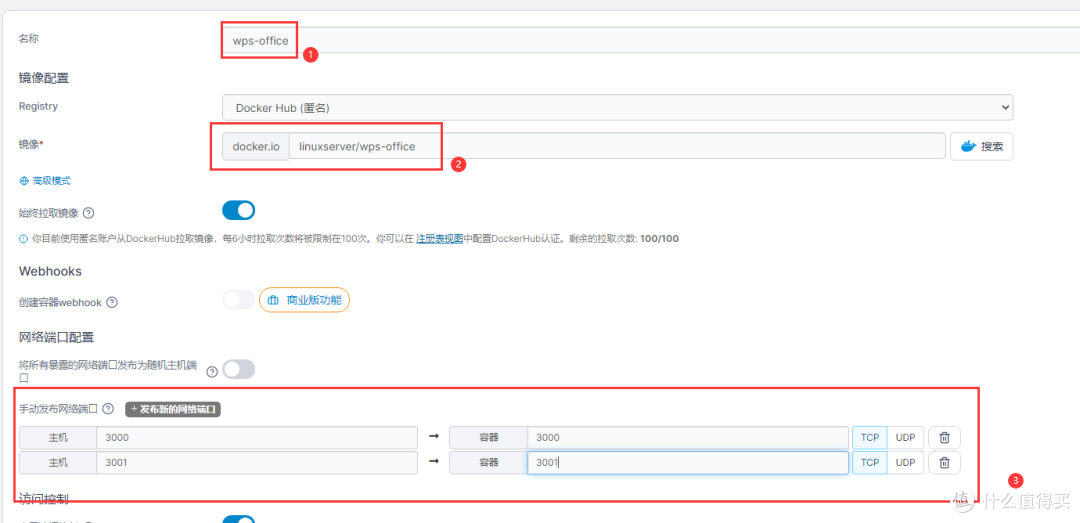Click help icon next to 始终拉取镜像
This screenshot has height=523, width=1080.
click(x=88, y=213)
